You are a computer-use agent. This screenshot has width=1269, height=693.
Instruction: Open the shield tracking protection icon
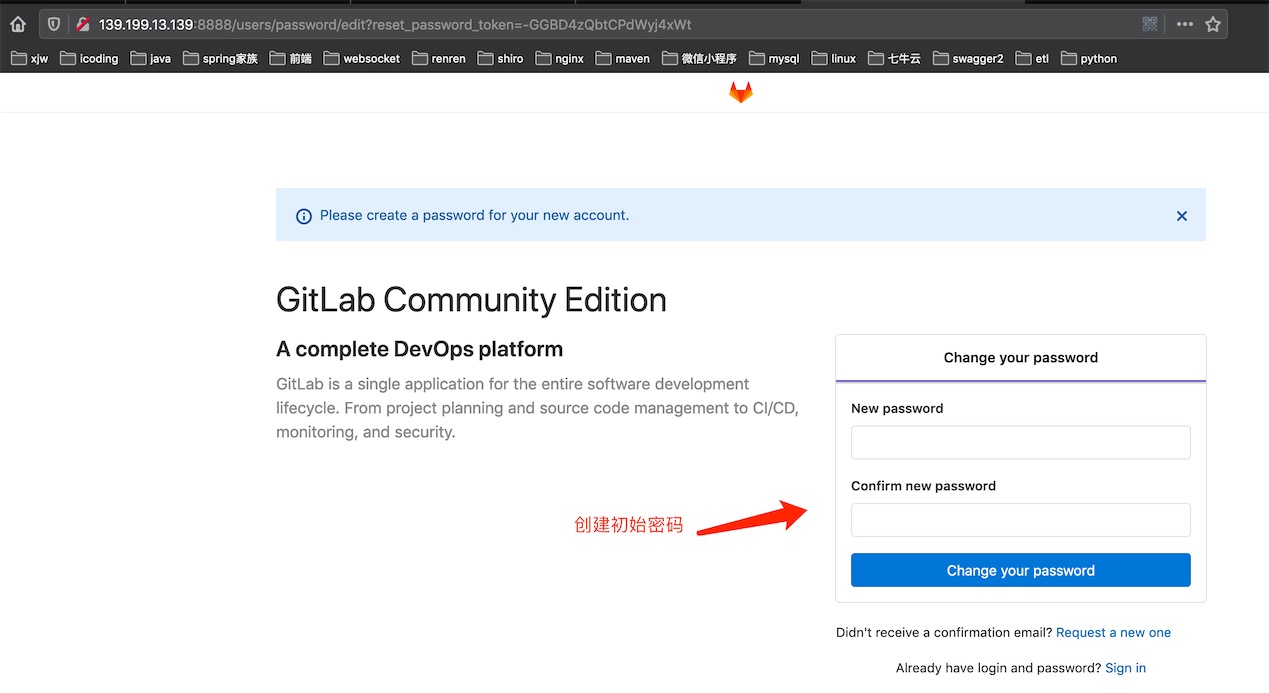(54, 24)
